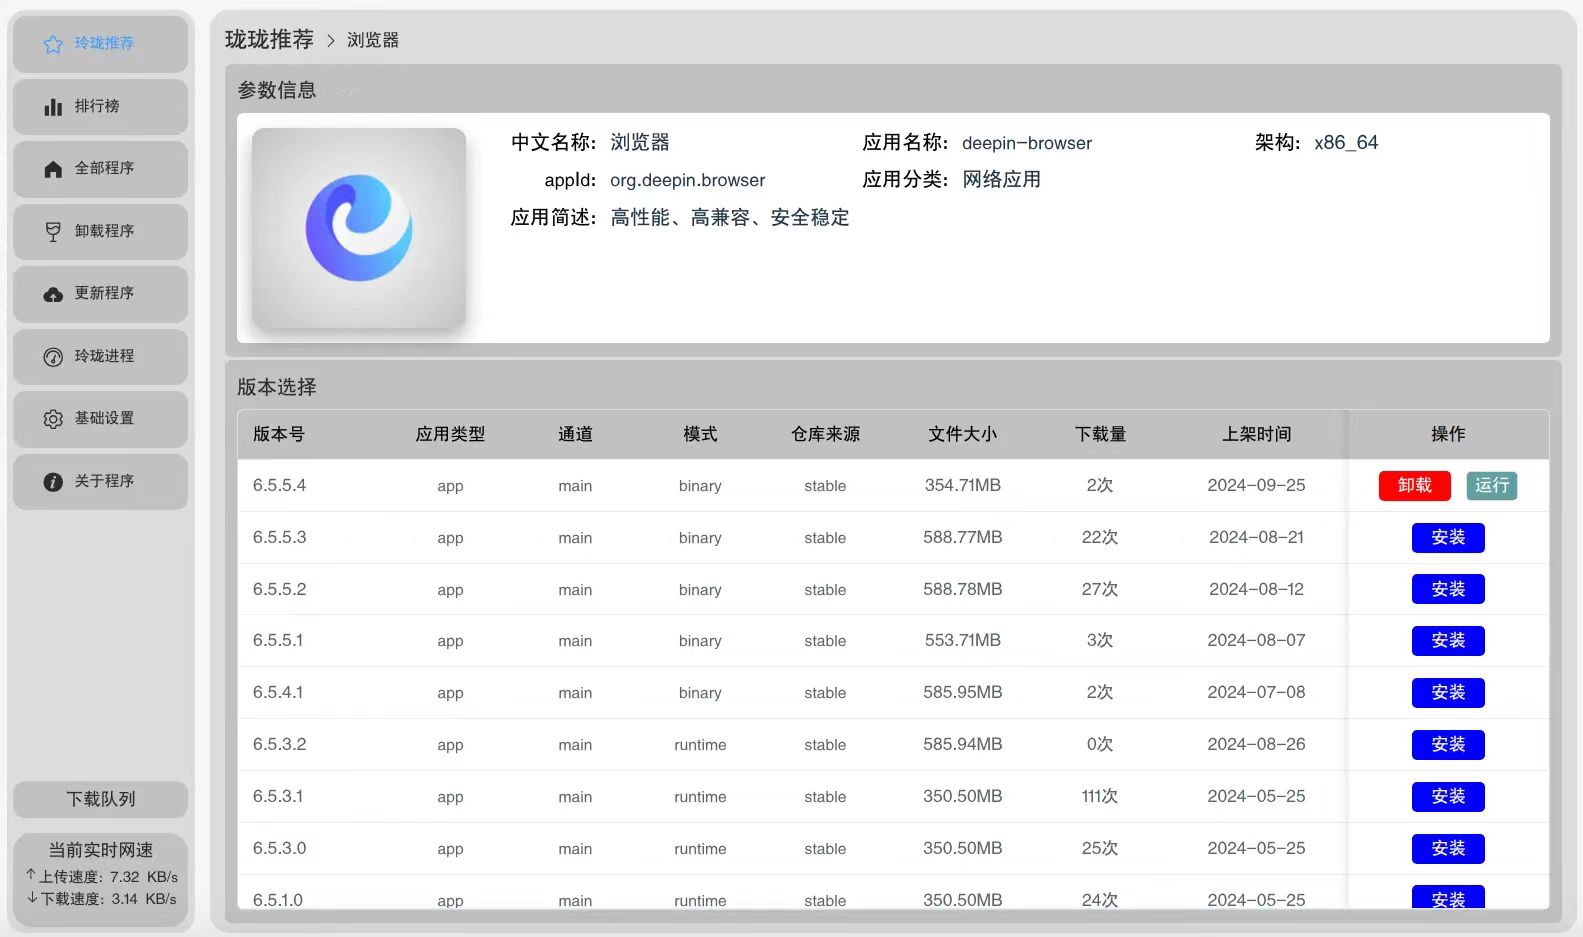Click download count 0次
Screen dimensions: 1583x937
pyautogui.click(x=1100, y=744)
